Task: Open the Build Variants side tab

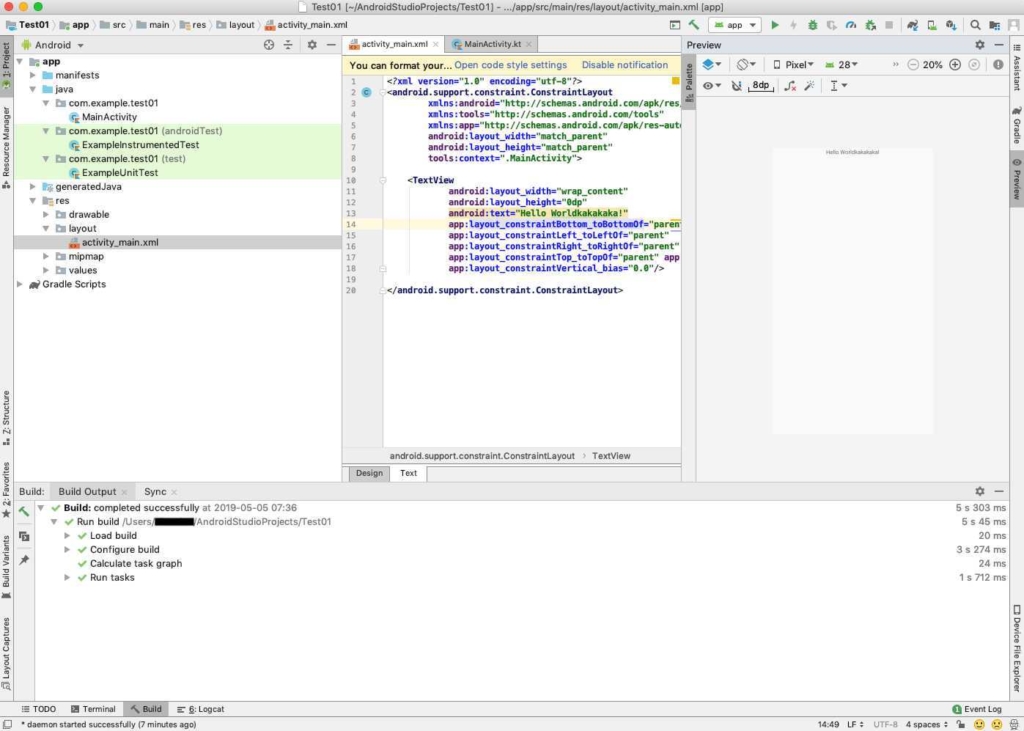Action: (x=6, y=566)
